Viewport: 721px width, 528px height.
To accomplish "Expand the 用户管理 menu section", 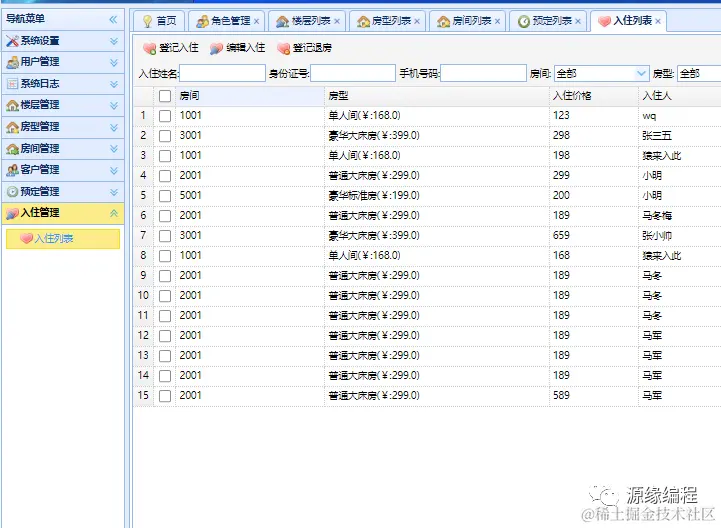I will tap(114, 63).
